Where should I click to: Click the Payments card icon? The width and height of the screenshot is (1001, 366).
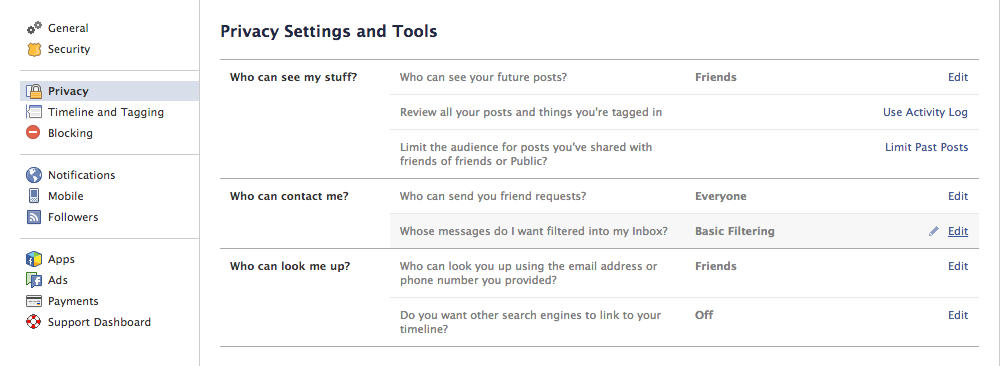[34, 301]
